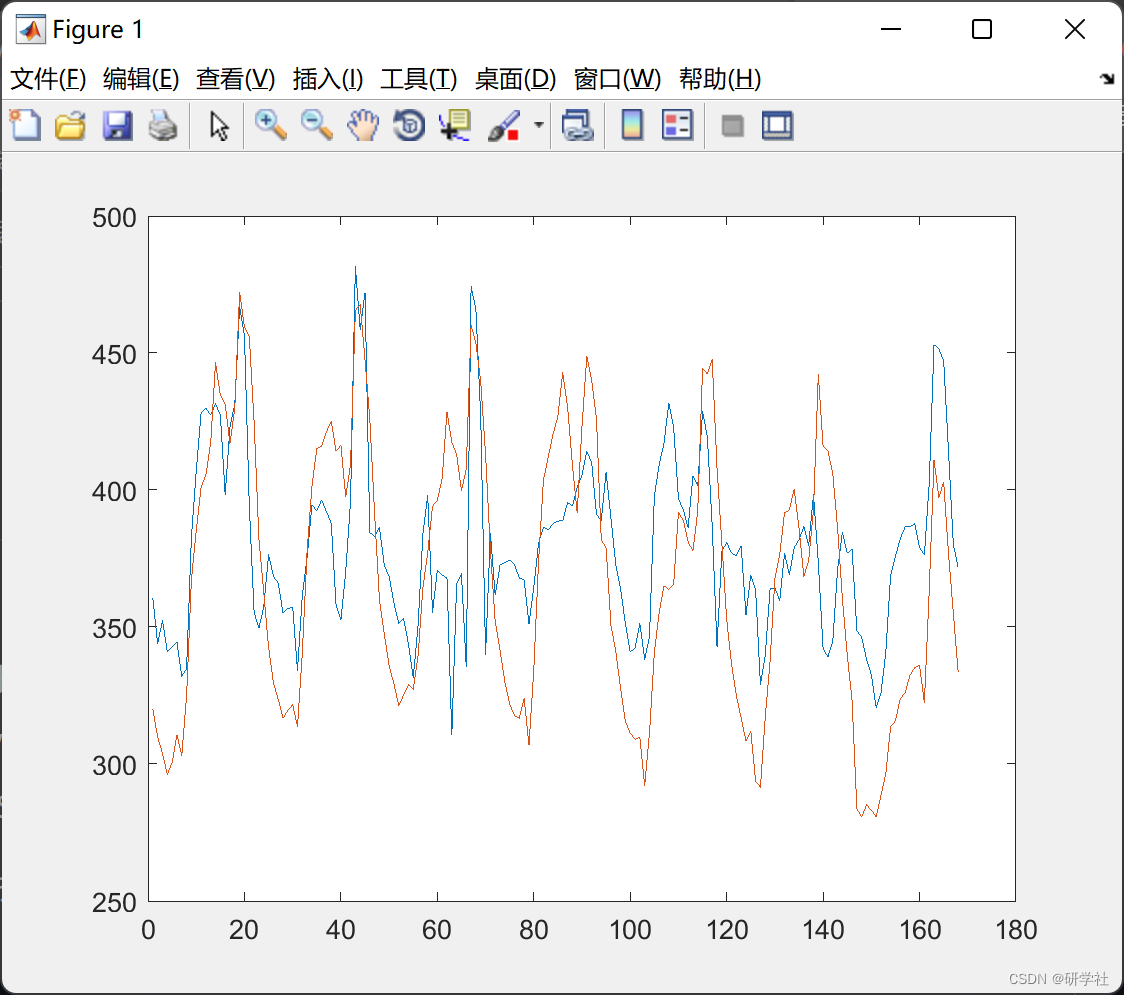Select the Edit Plot arrow tool
Viewport: 1124px width, 995px height.
(x=219, y=126)
